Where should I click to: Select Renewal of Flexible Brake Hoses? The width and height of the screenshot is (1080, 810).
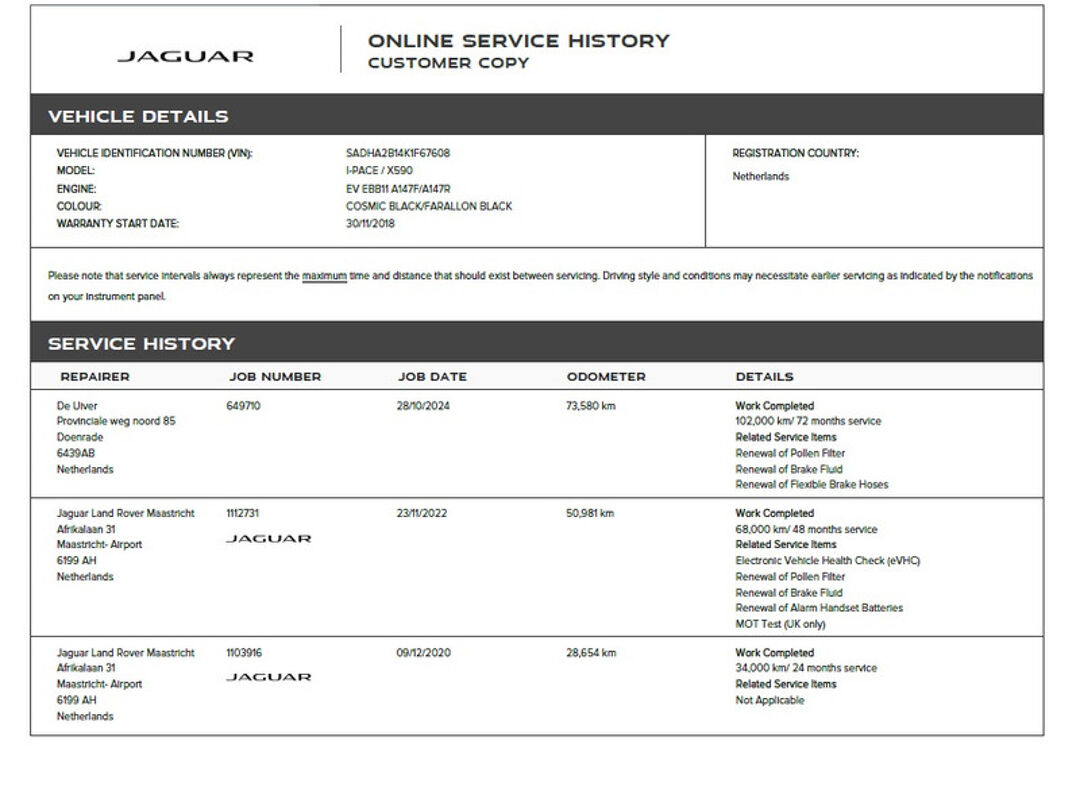(811, 484)
